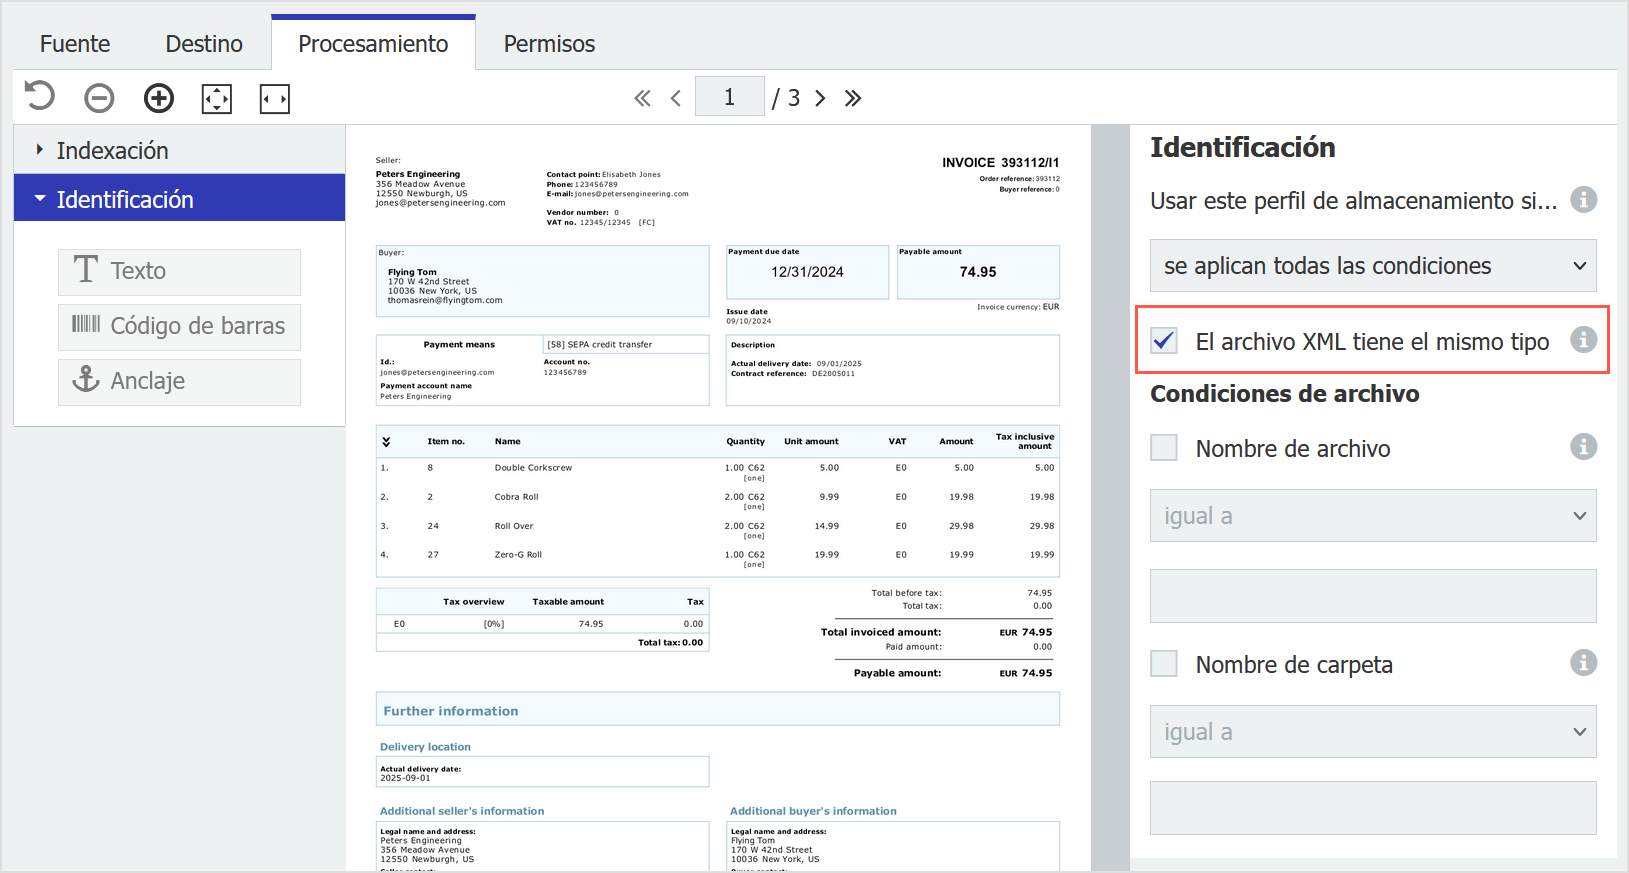Choose the Anclaje button
The width and height of the screenshot is (1629, 873).
pyautogui.click(x=179, y=381)
